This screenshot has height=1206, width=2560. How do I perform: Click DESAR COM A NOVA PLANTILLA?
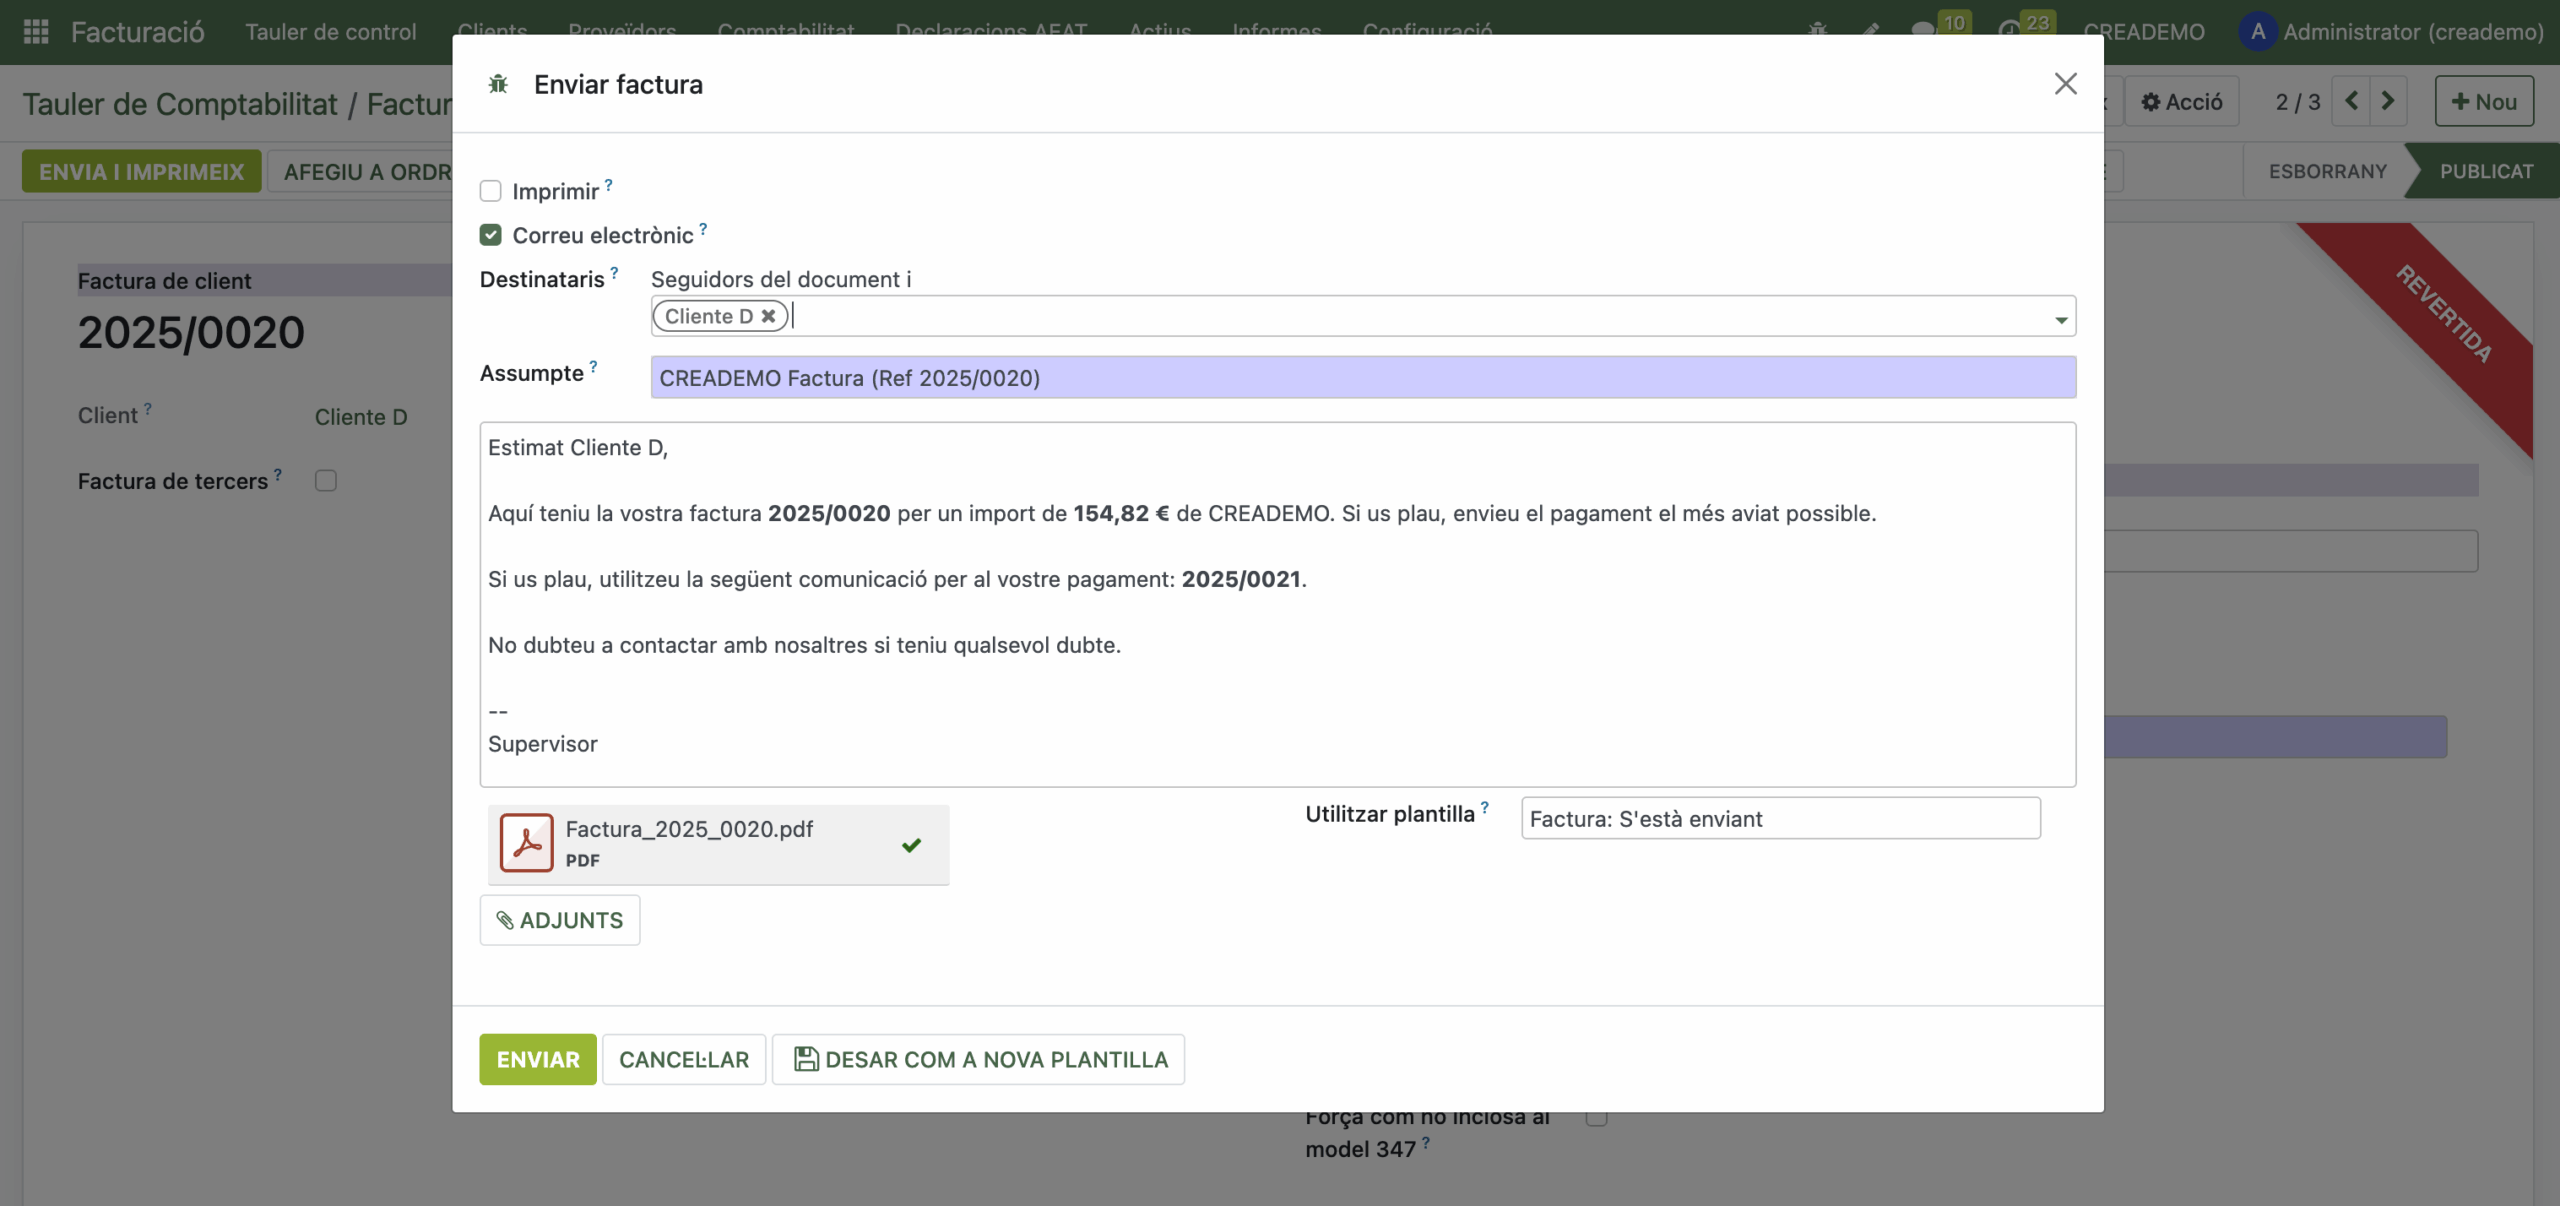pos(979,1059)
